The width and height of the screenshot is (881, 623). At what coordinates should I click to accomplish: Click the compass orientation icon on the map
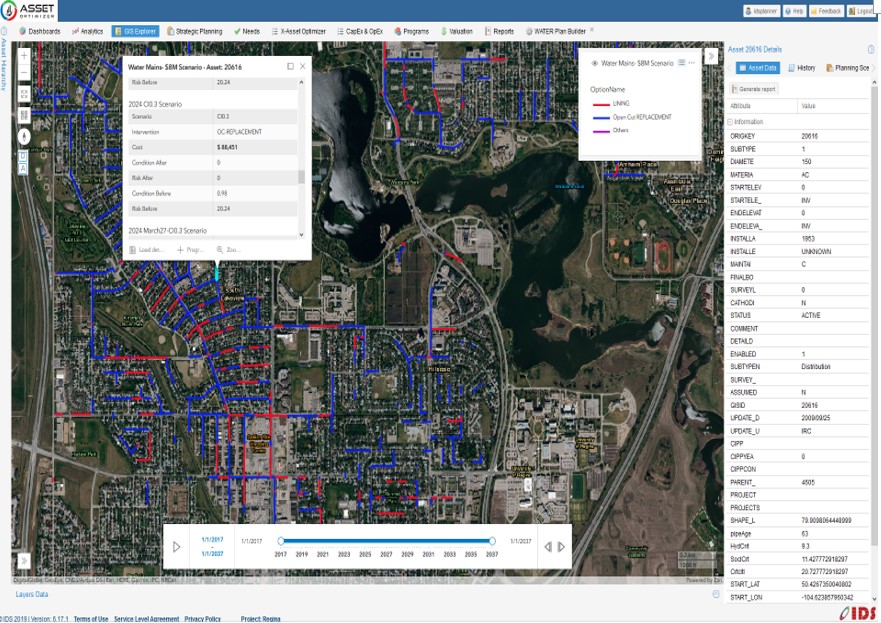(x=24, y=136)
